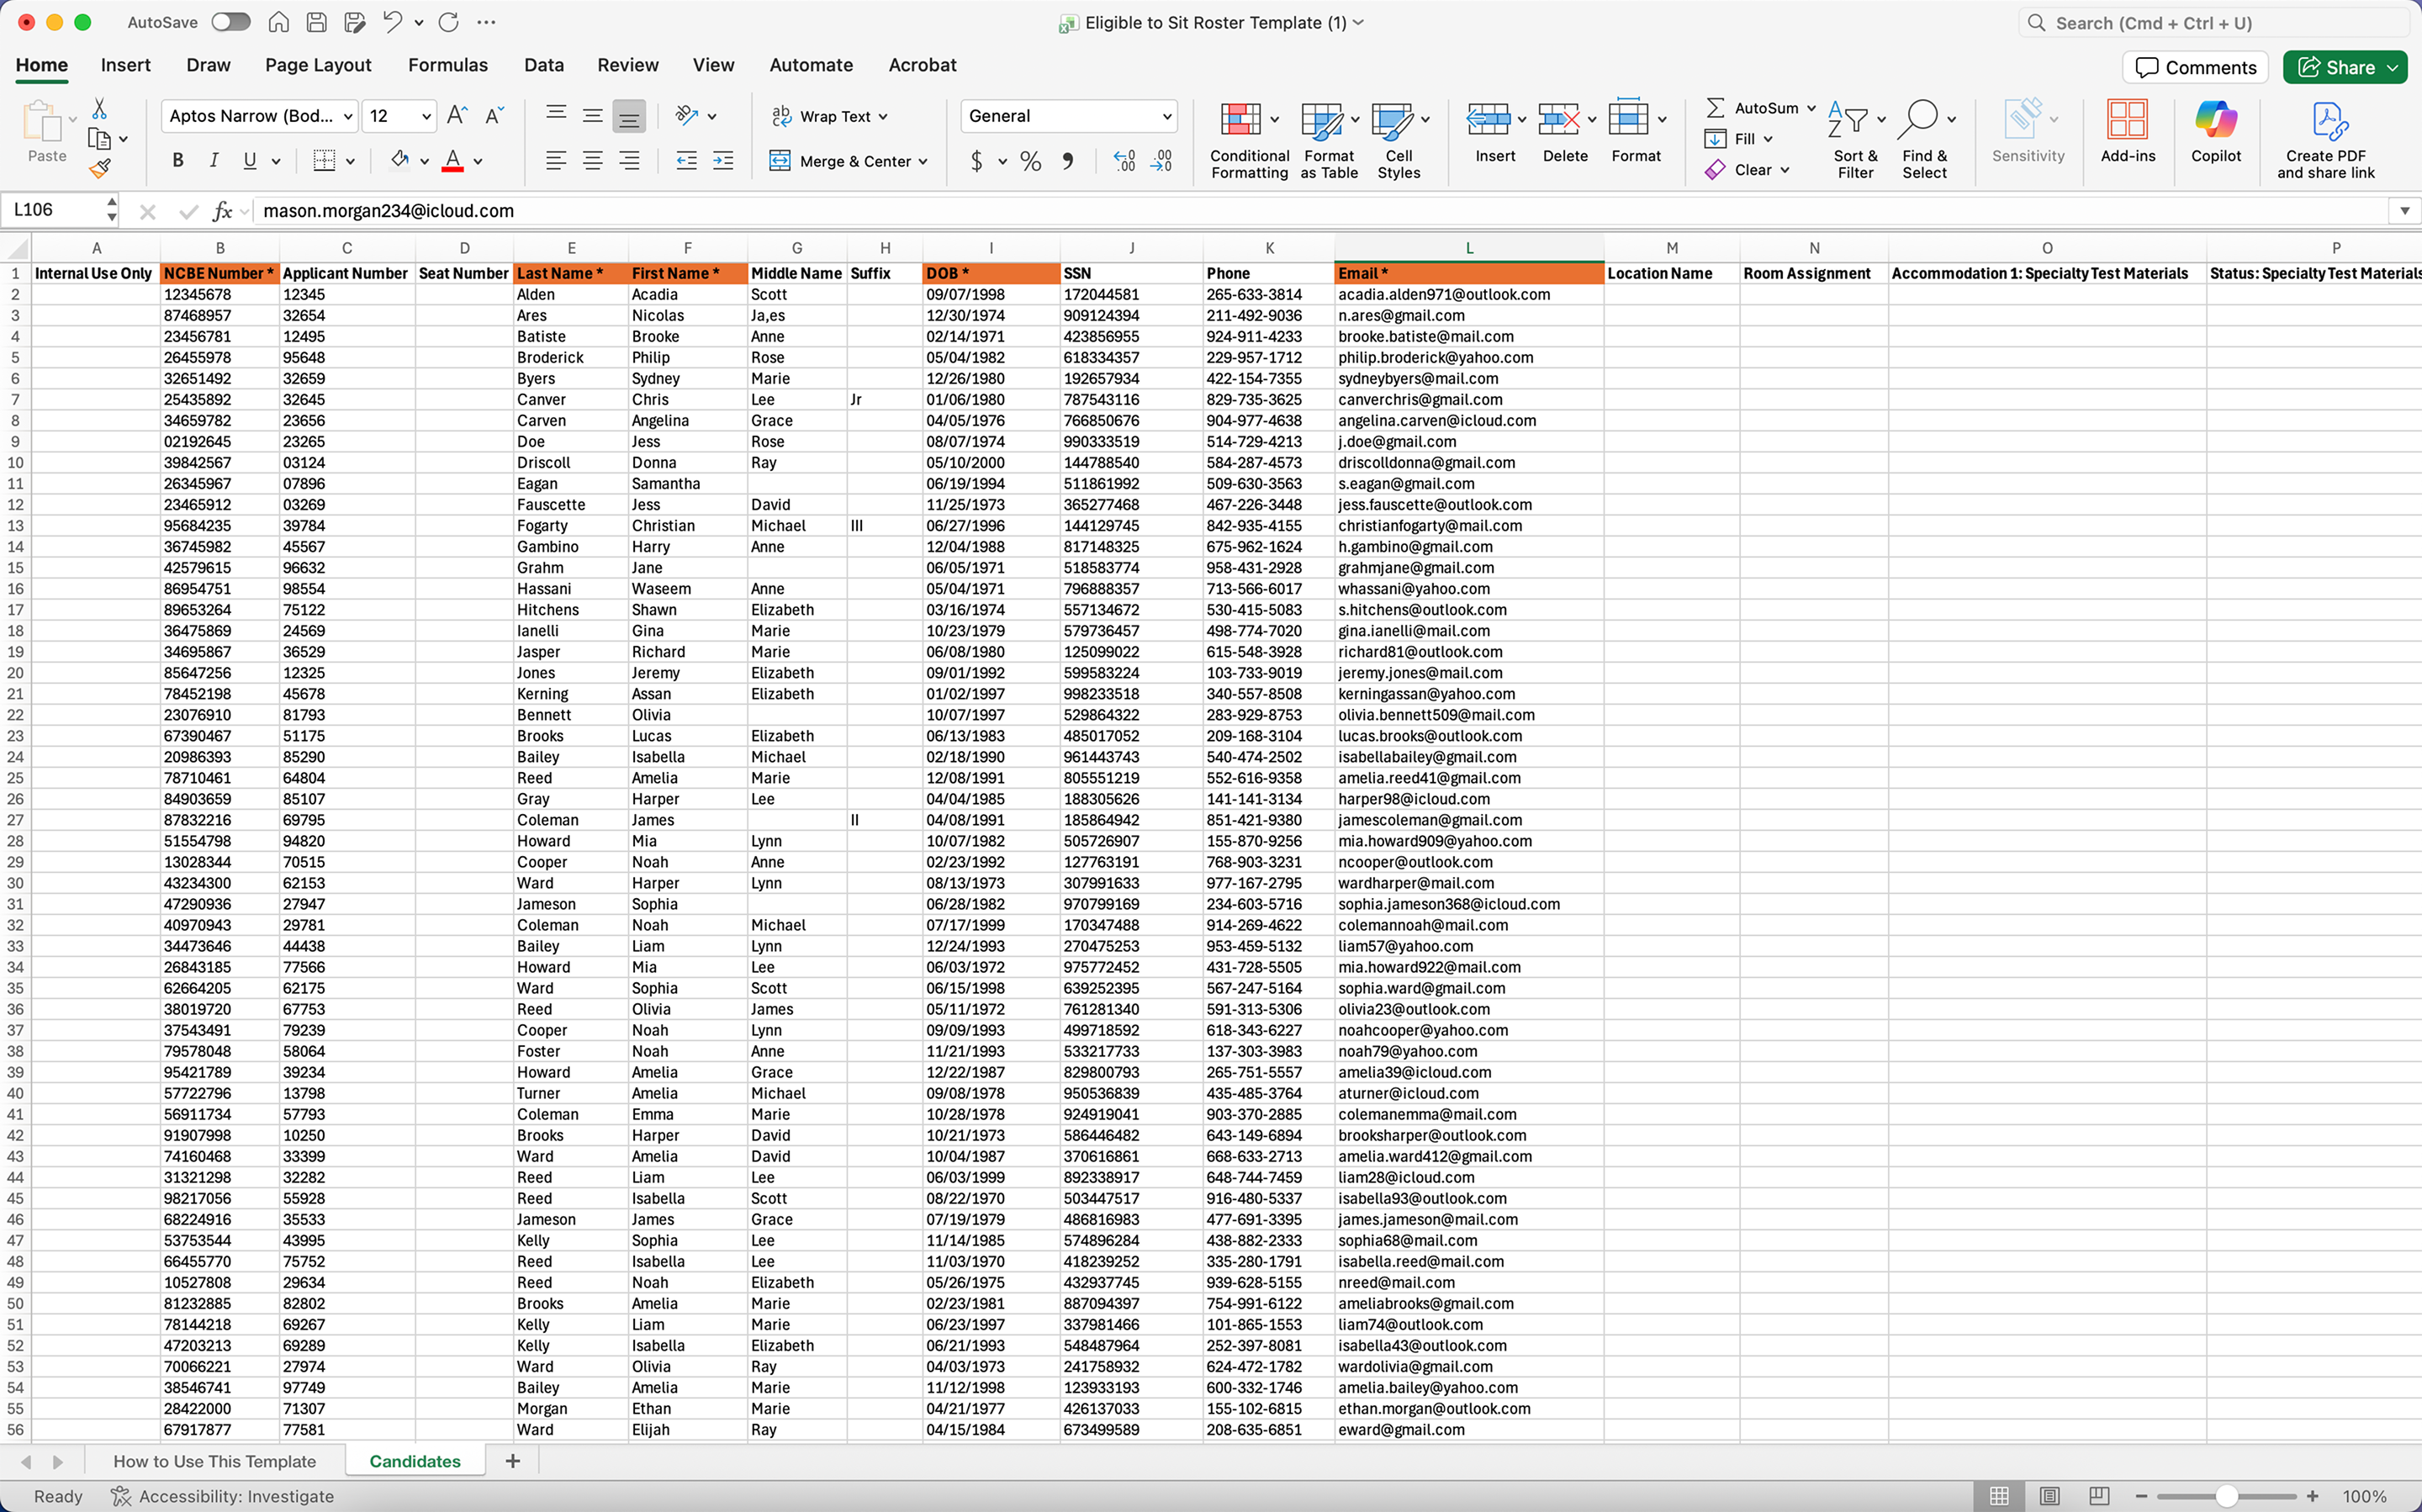Apply red font color button
Screen dimensions: 2422x1512
pos(453,160)
